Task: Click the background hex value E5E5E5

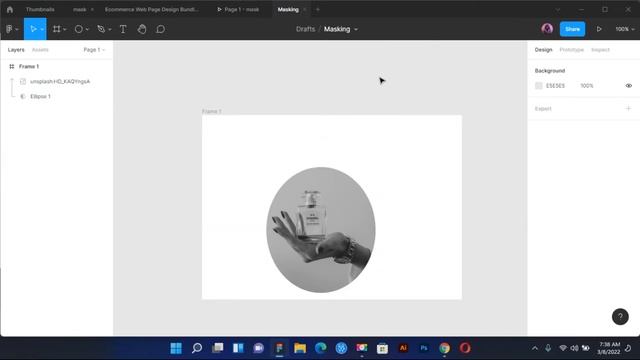Action: click(x=555, y=86)
